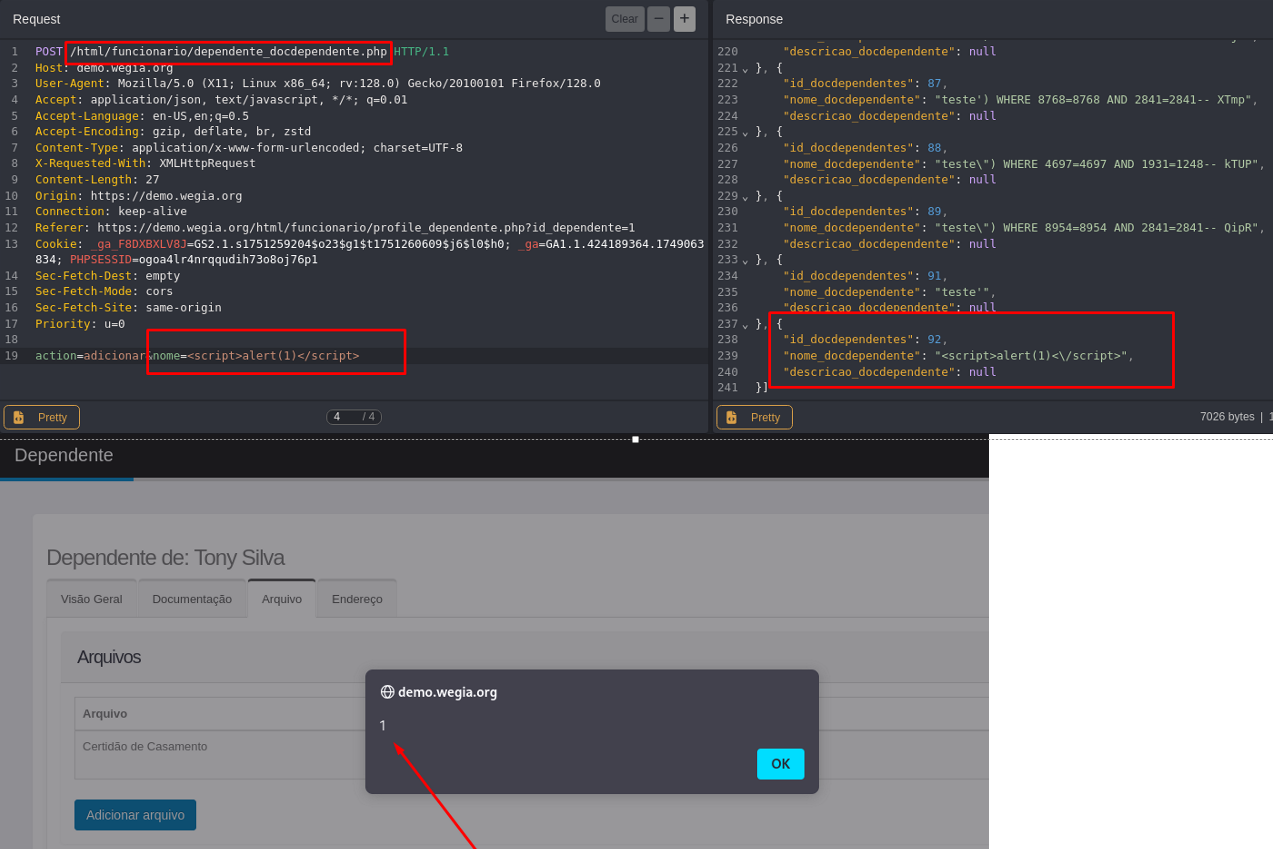Screen dimensions: 1273x849
Task: Click the Dependente de: Tony Silva heading
Action: click(x=166, y=558)
